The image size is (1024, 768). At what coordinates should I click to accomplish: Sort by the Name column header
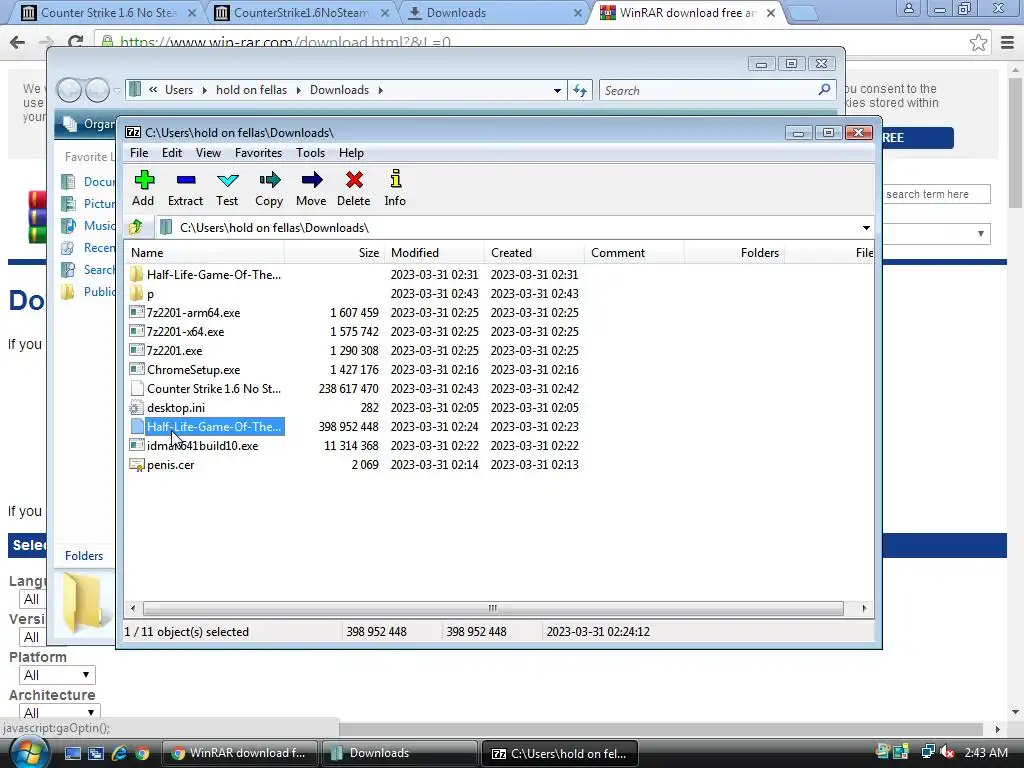(204, 253)
